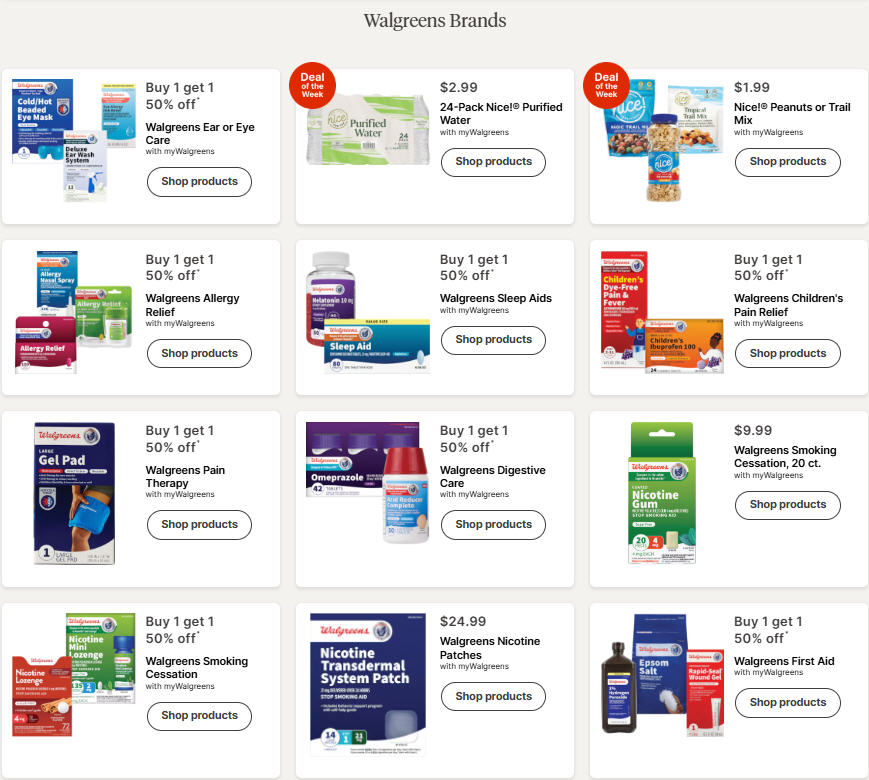Shop products for Walgreens Sleep Aids
Image resolution: width=869 pixels, height=780 pixels.
(493, 340)
